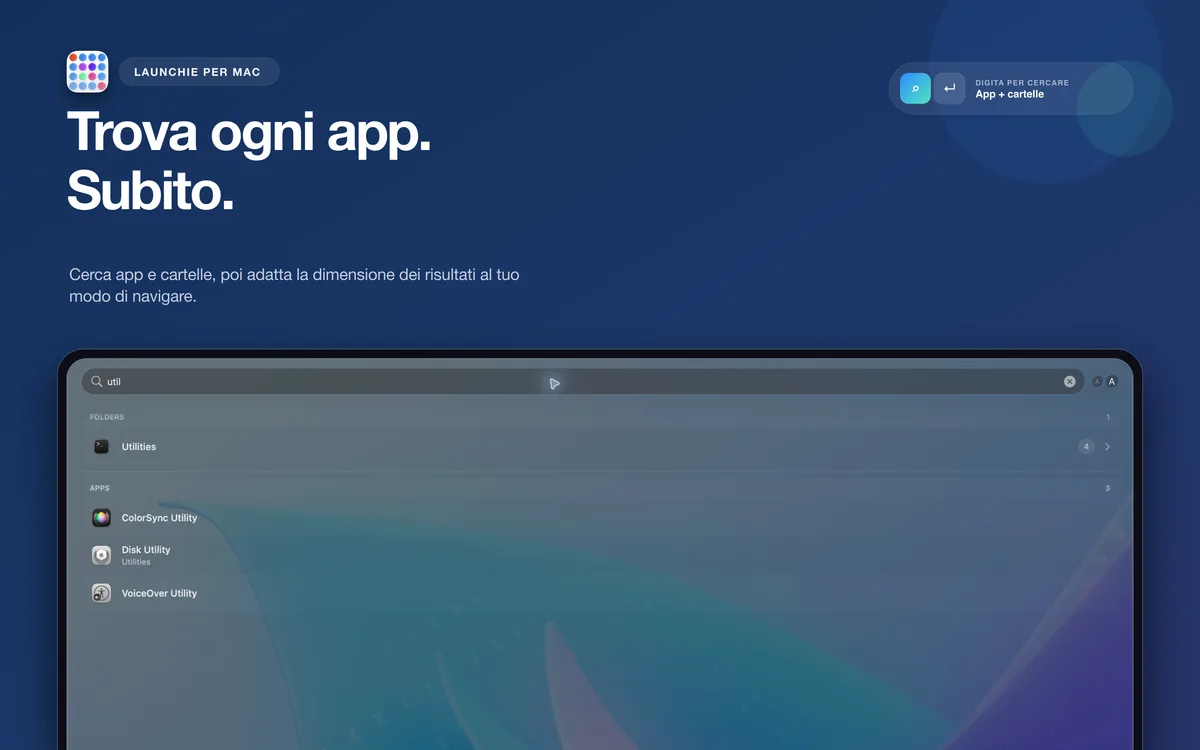1200x750 pixels.
Task: Clear the search text with X button
Action: click(1069, 381)
